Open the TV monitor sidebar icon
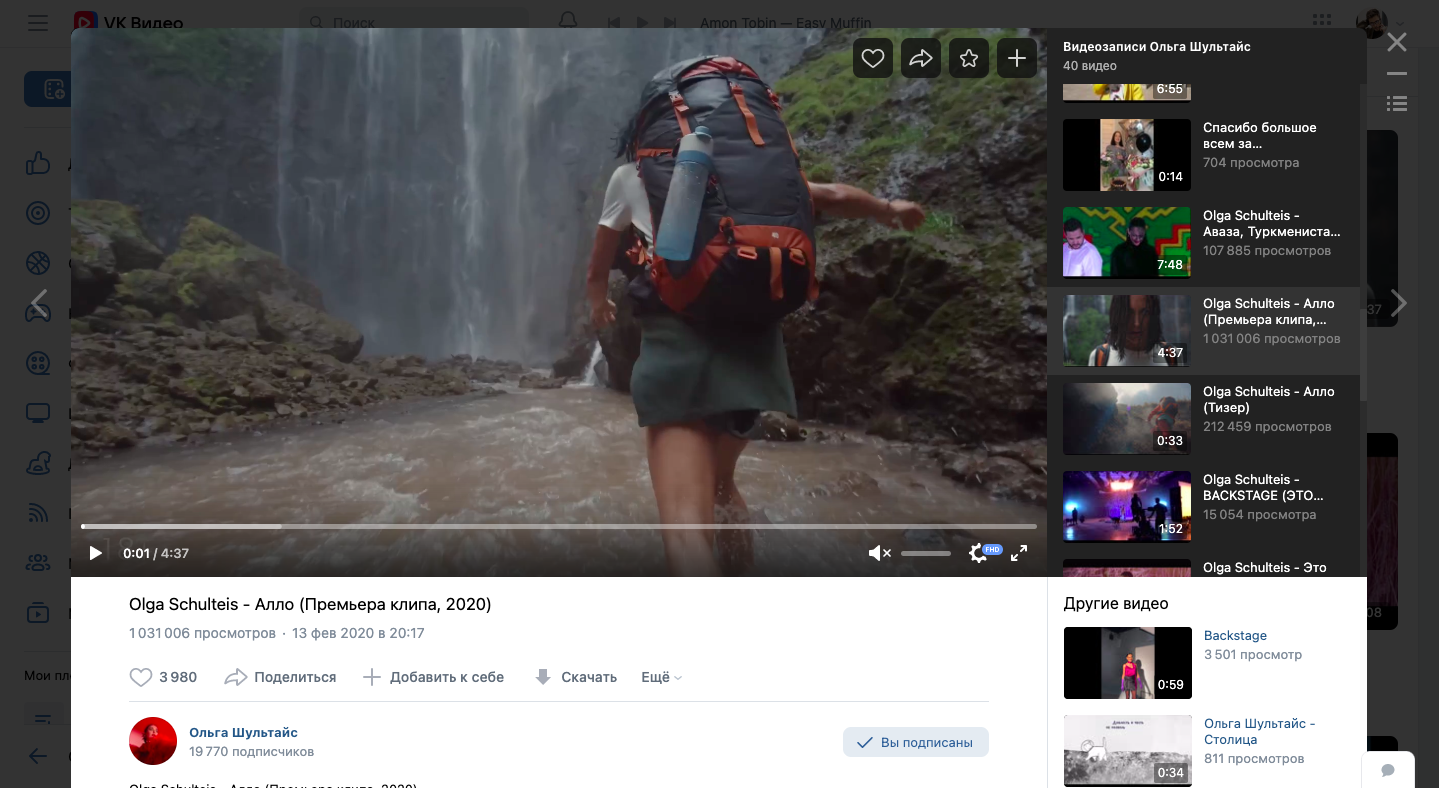This screenshot has height=788, width=1439. click(x=38, y=413)
